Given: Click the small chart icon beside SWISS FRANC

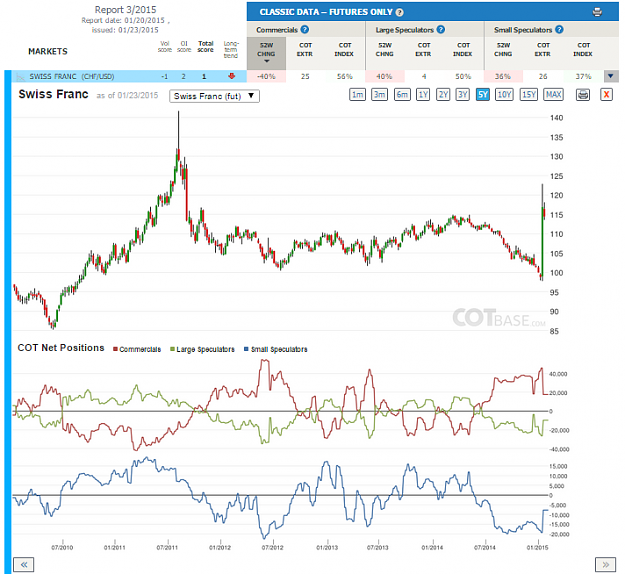Looking at the screenshot, I should [20, 77].
